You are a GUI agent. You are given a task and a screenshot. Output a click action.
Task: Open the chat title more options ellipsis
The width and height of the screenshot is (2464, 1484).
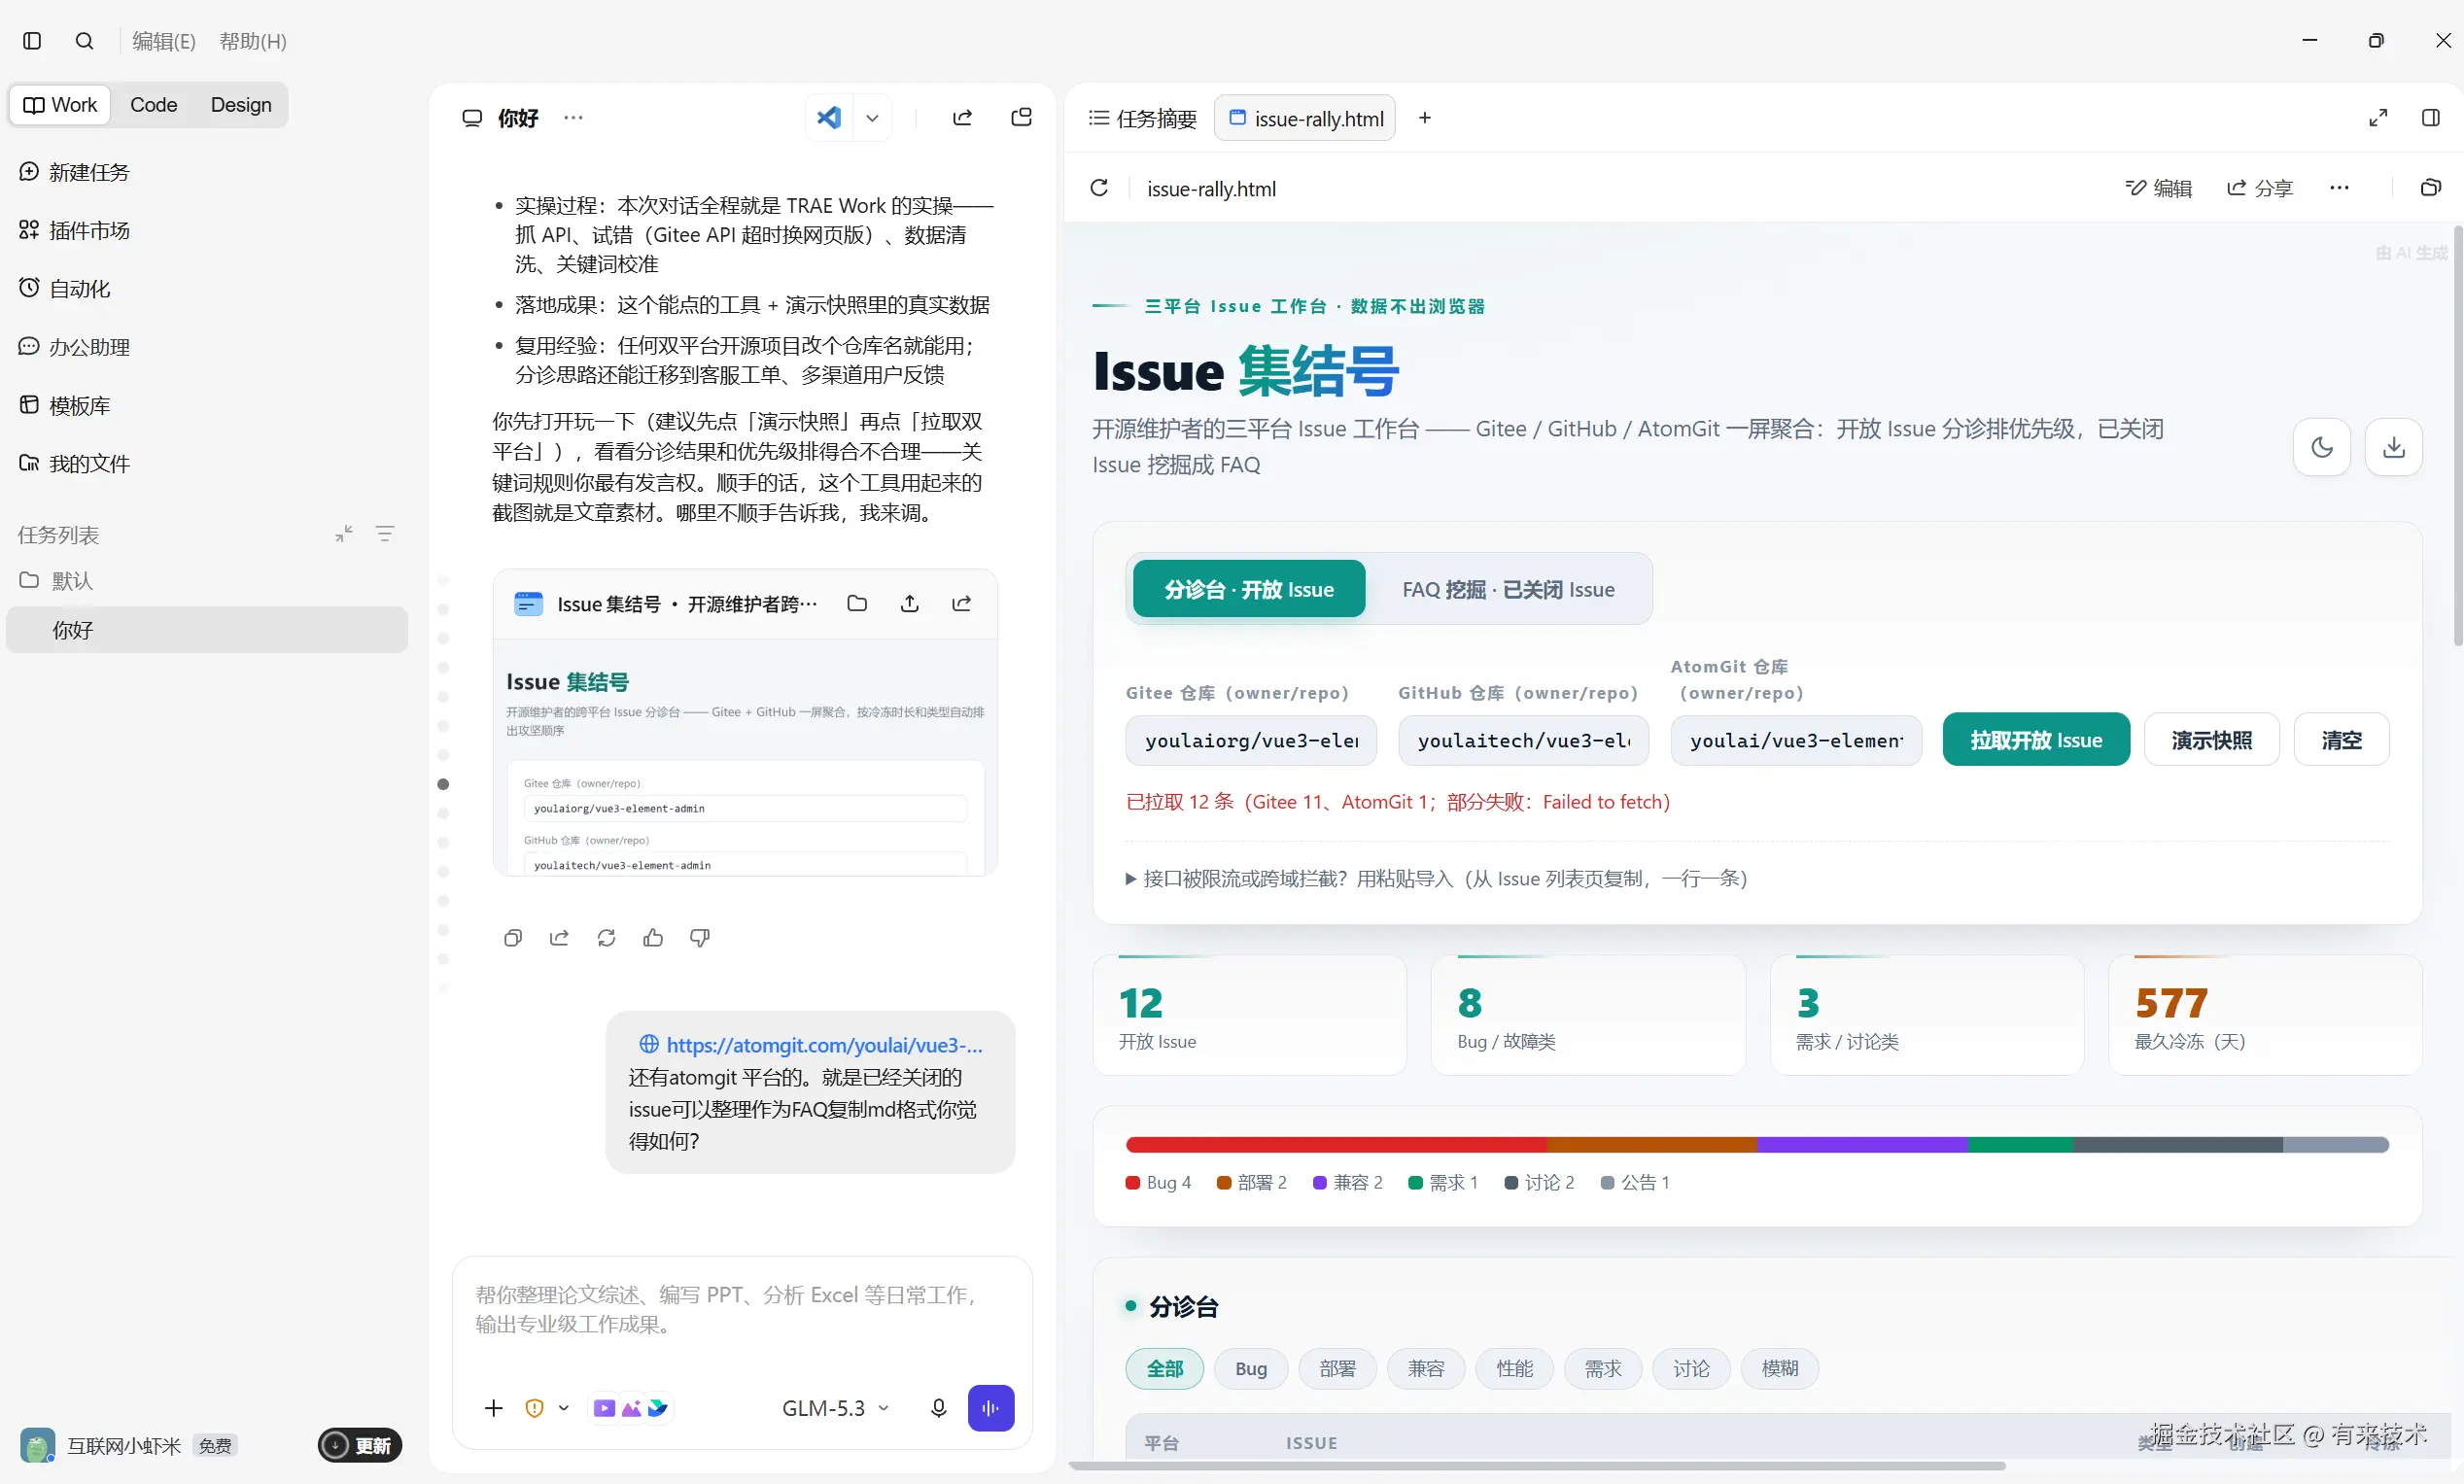(x=573, y=118)
